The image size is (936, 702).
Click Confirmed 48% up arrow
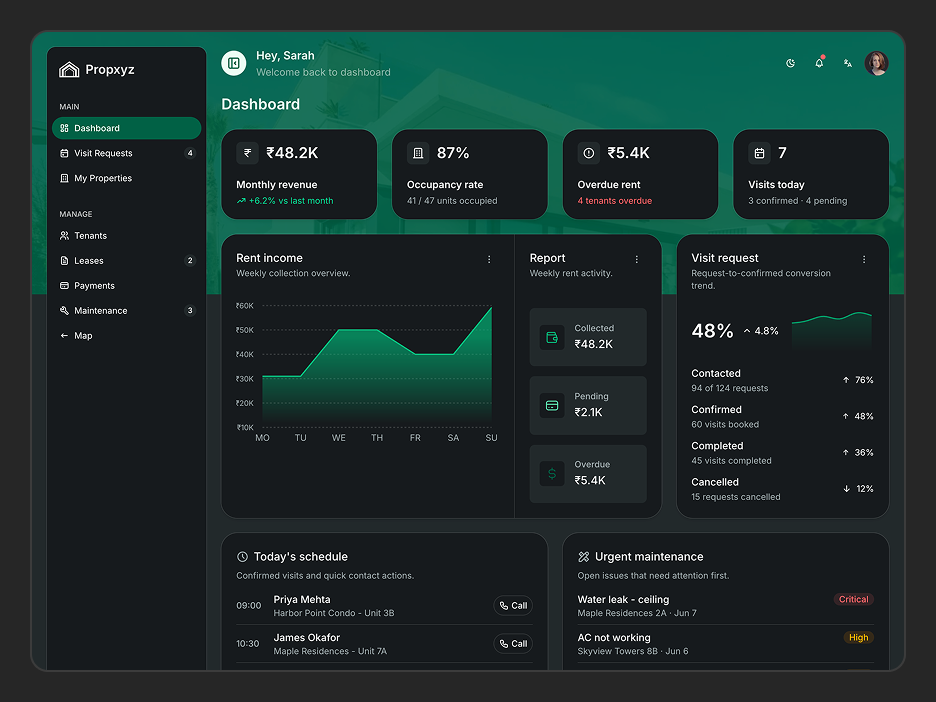[x=846, y=417]
